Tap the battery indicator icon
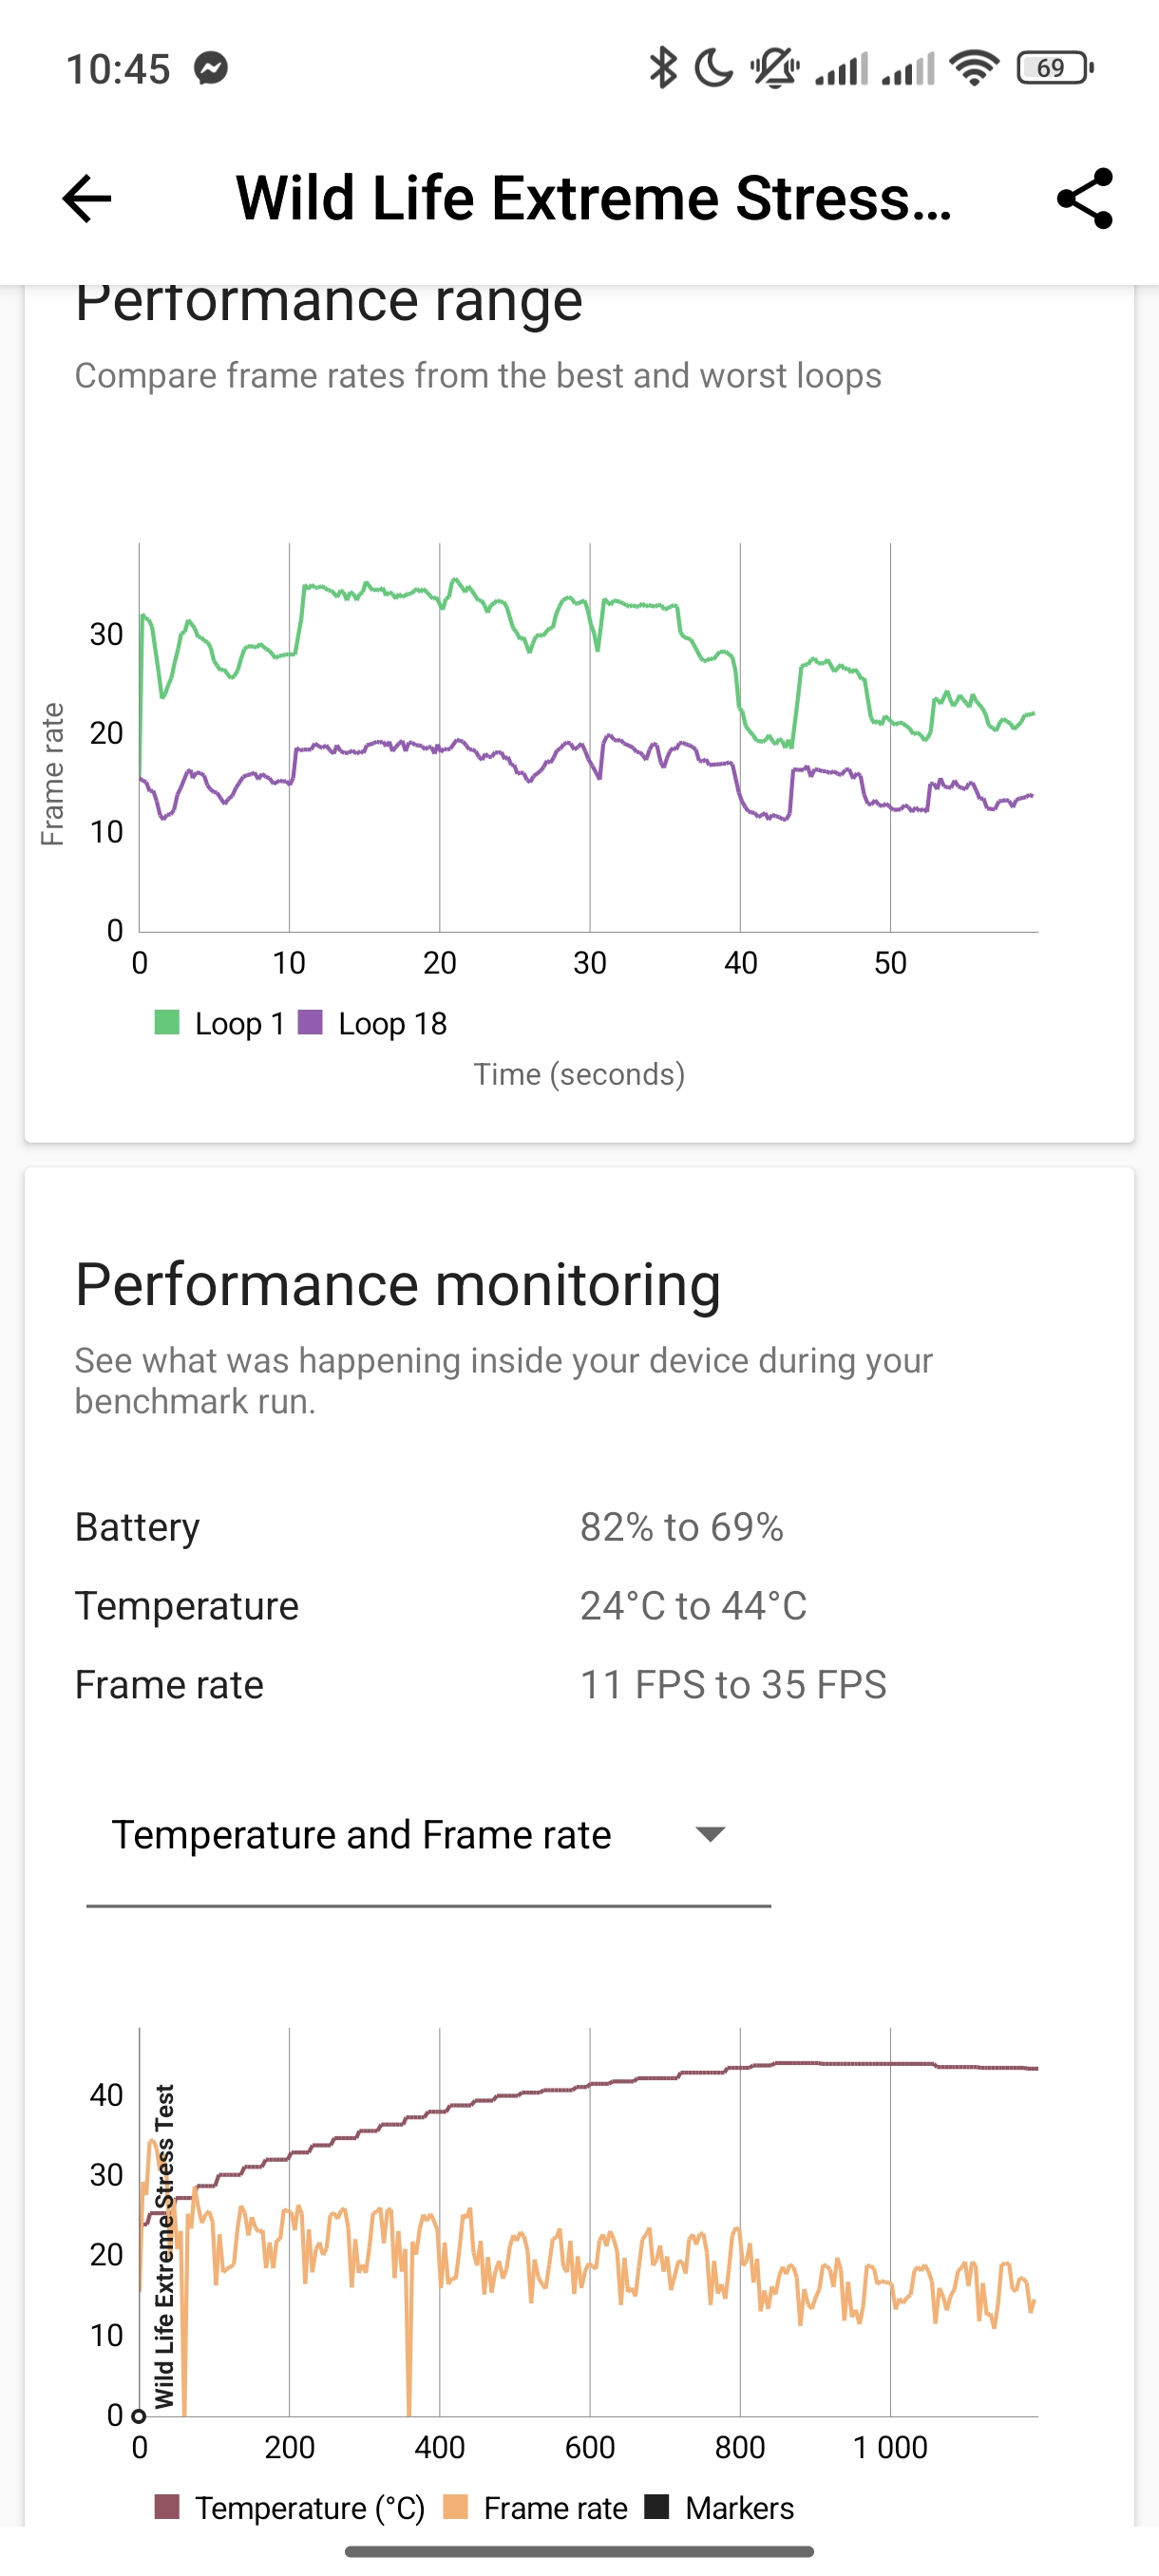 tap(1054, 68)
